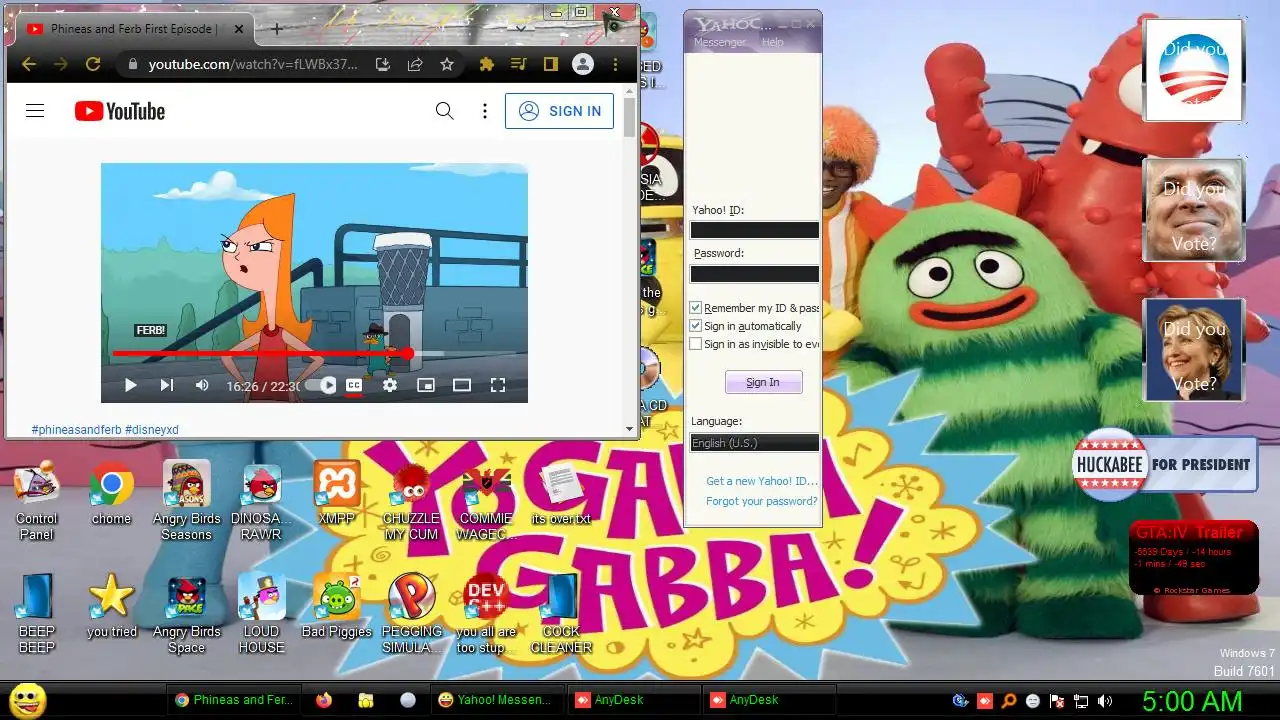Viewport: 1280px width, 720px height.
Task: Click the #disneyxd hashtag link
Action: click(152, 430)
